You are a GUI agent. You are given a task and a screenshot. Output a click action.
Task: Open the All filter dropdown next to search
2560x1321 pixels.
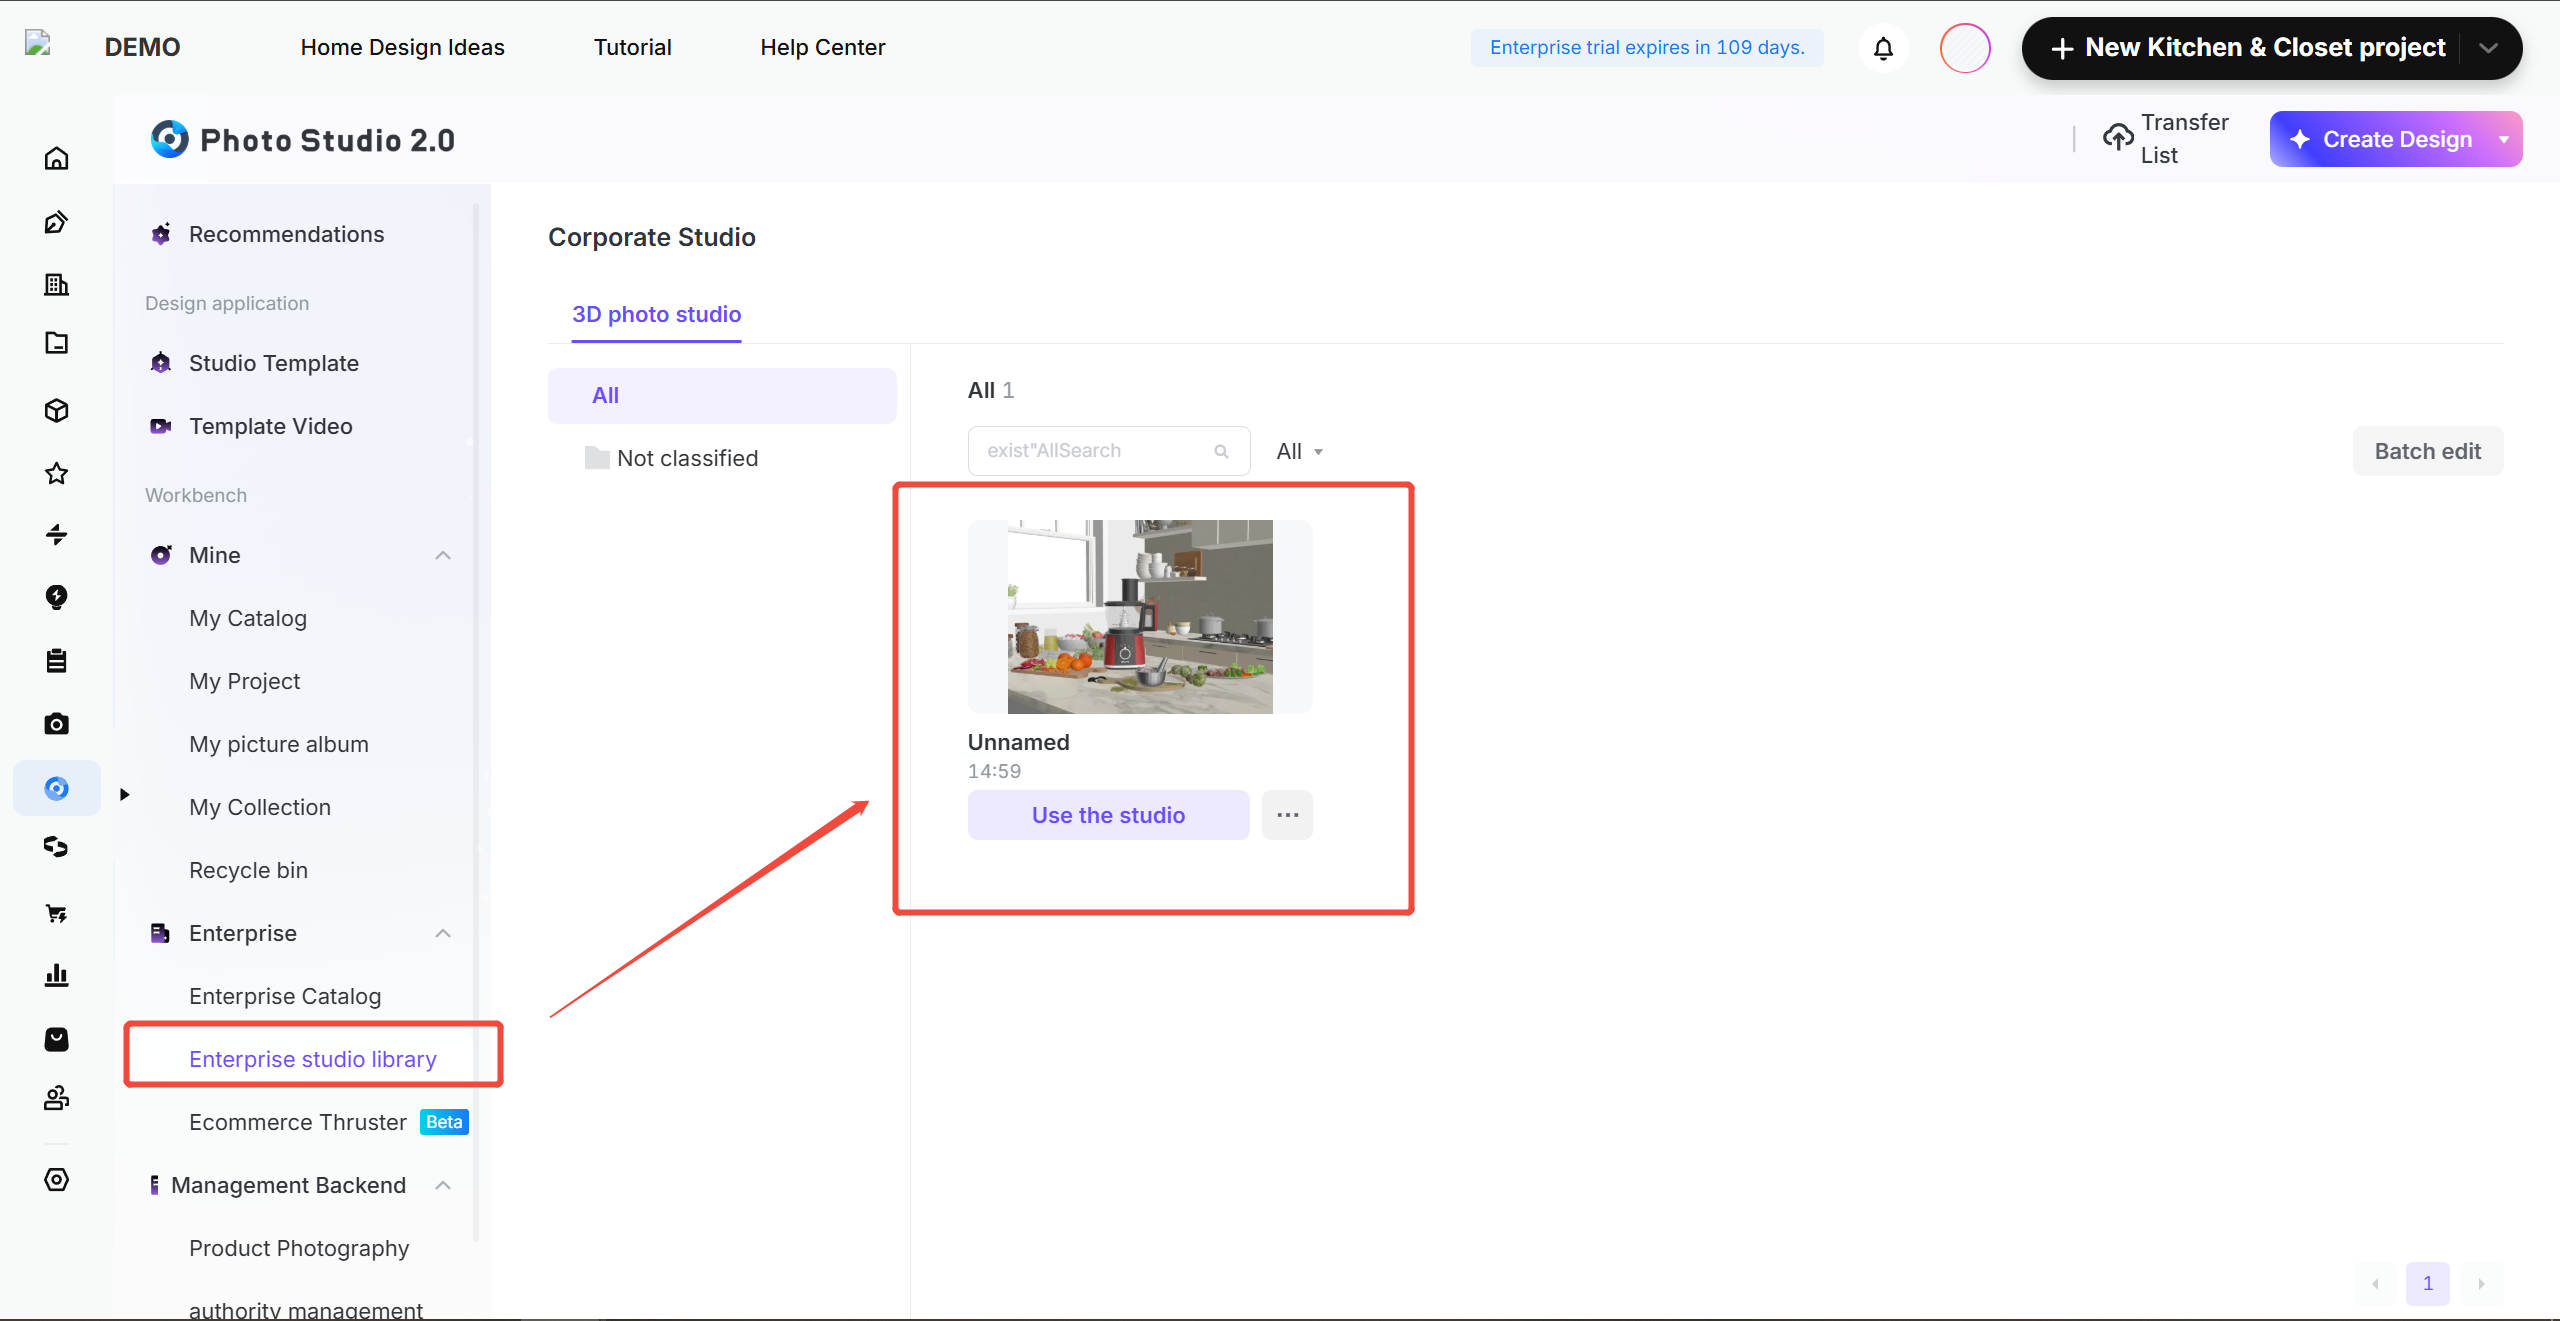click(1300, 452)
